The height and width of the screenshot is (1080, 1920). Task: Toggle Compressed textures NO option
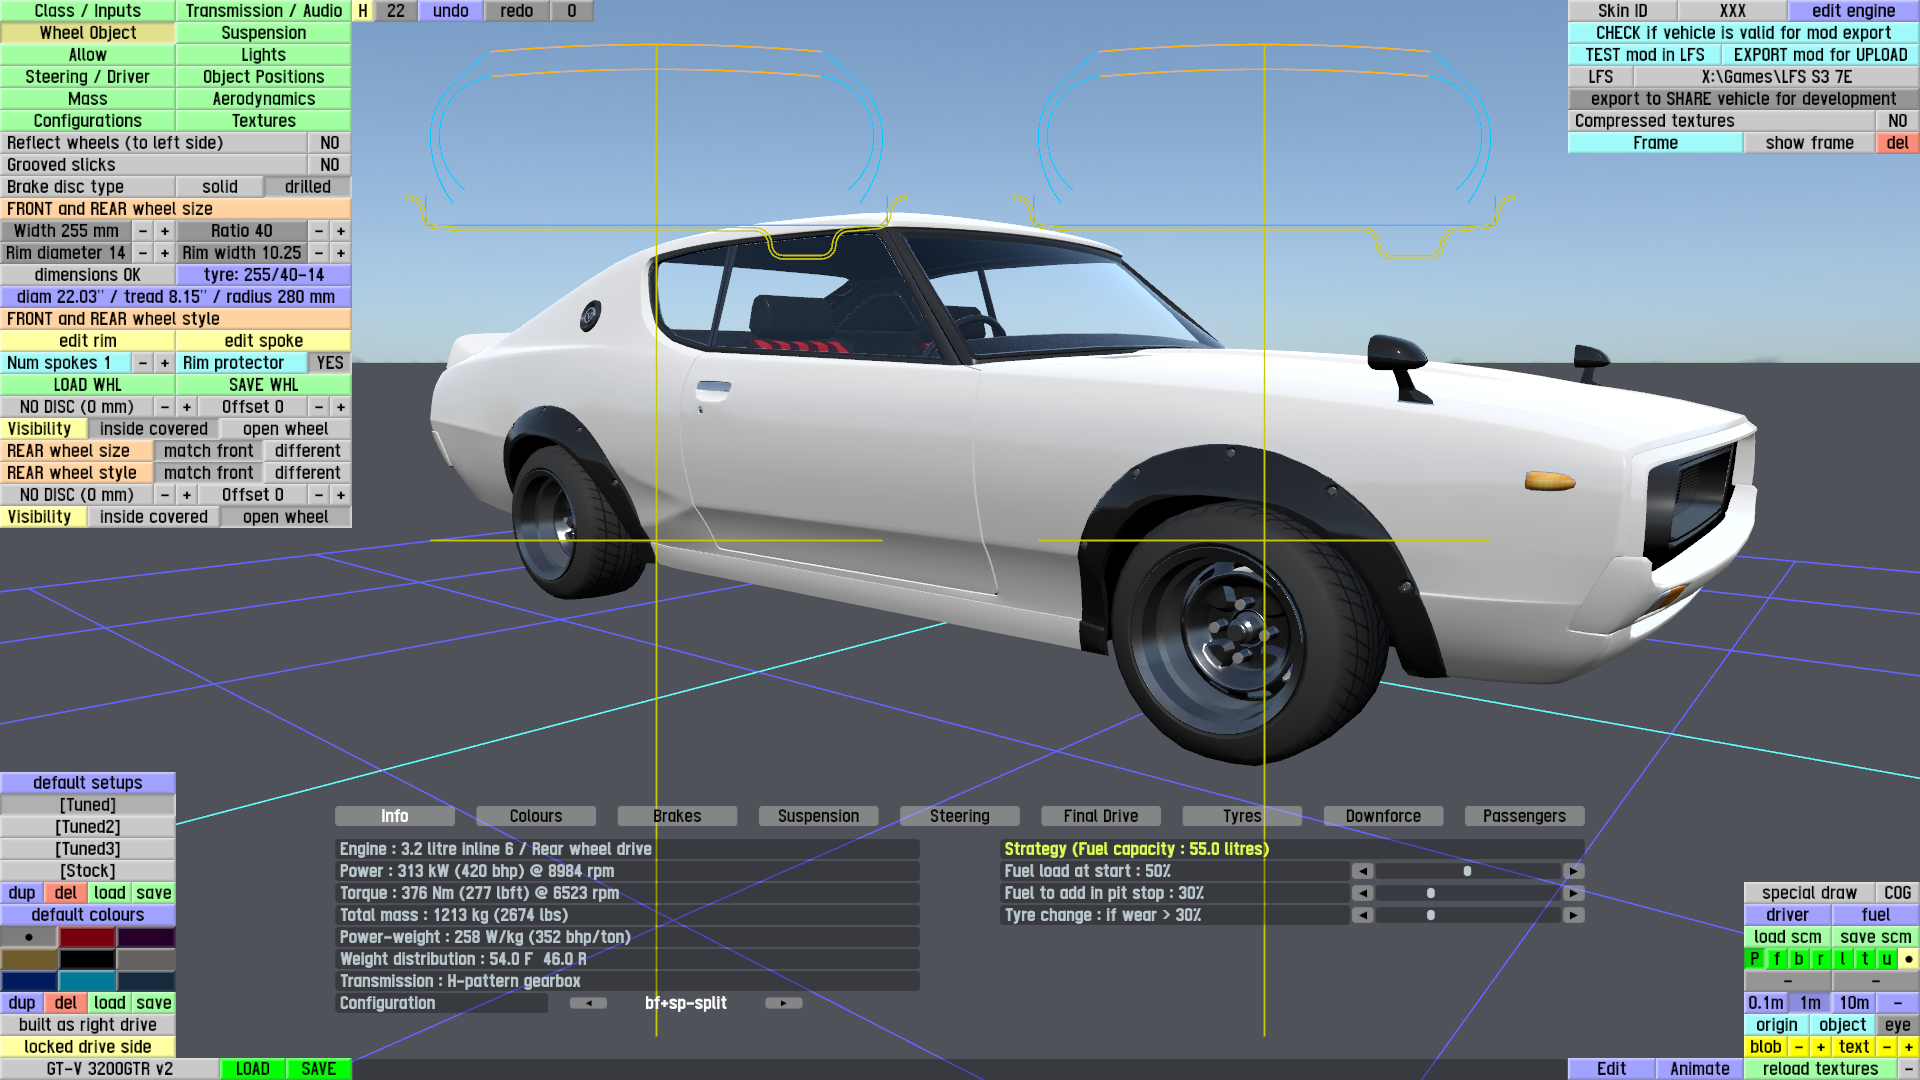(x=1897, y=121)
